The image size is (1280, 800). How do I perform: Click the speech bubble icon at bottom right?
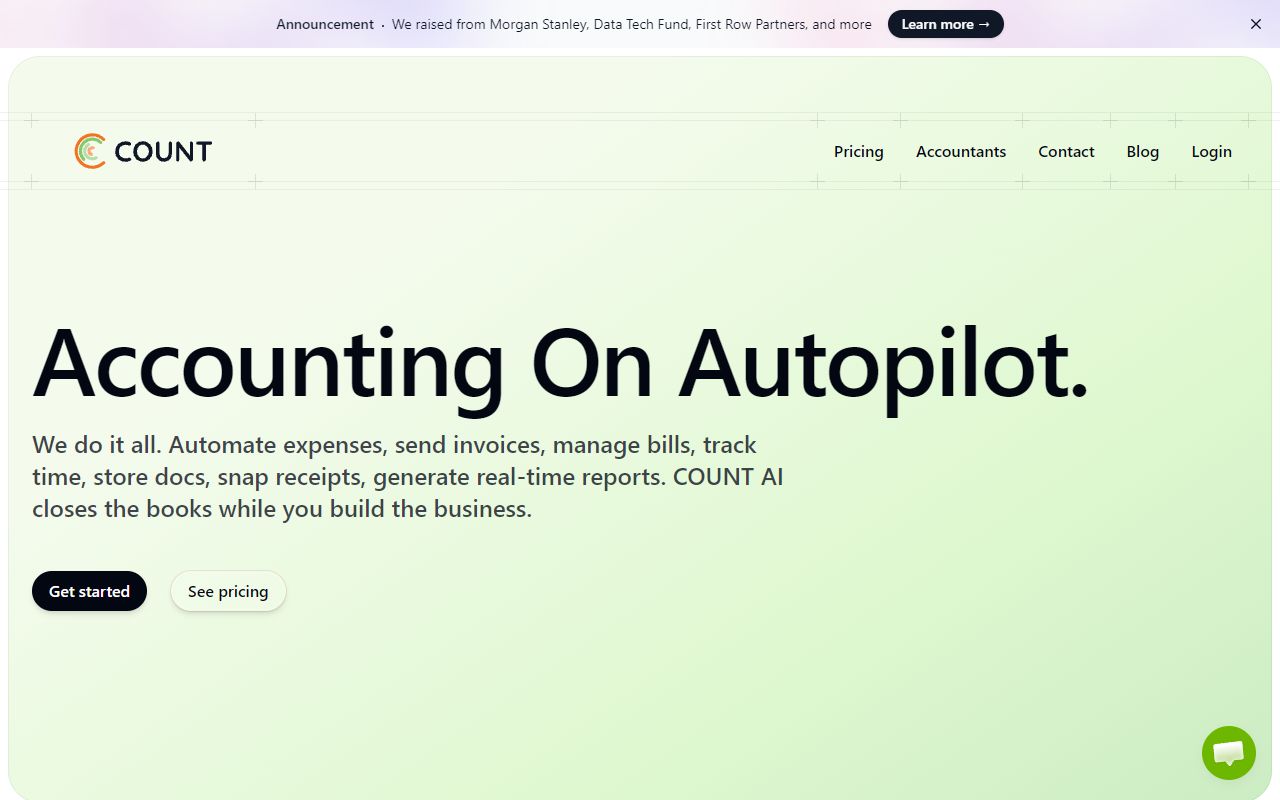pyautogui.click(x=1228, y=753)
